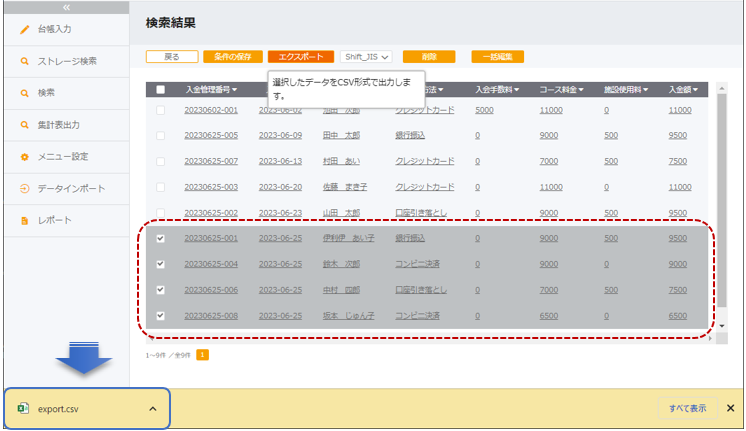Click the scrollbar up arrow of the table

(x=722, y=88)
